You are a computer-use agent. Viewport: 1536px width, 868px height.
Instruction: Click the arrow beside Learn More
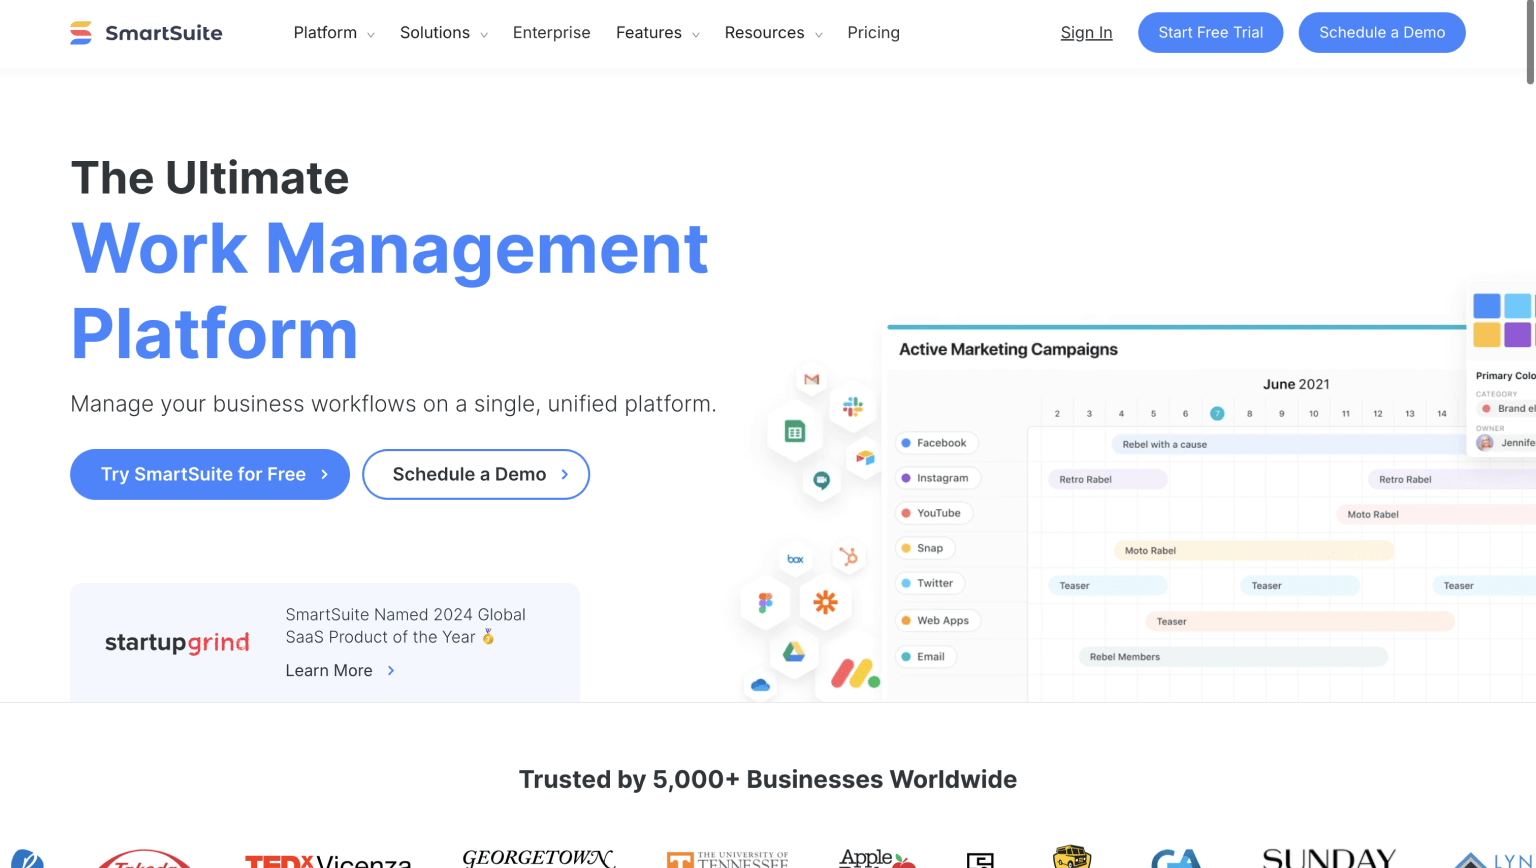click(391, 671)
